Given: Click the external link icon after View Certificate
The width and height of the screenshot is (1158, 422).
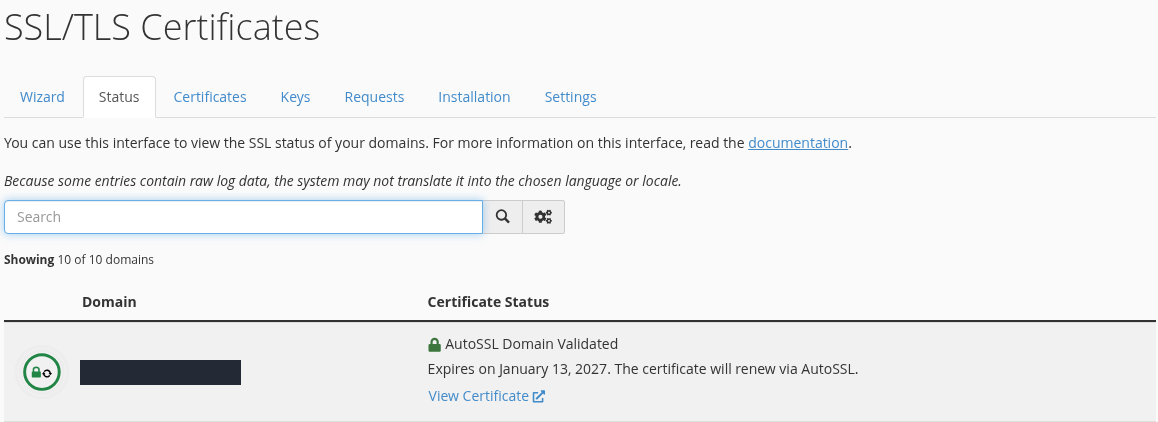Looking at the screenshot, I should point(539,396).
